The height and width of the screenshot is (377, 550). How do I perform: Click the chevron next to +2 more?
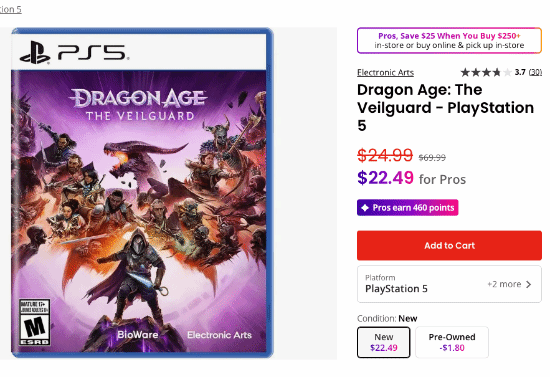529,284
